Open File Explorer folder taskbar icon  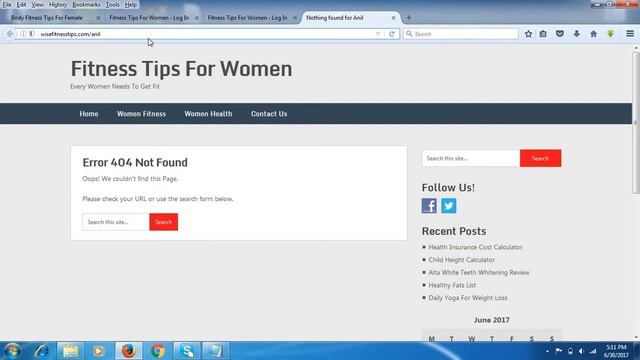coord(70,351)
